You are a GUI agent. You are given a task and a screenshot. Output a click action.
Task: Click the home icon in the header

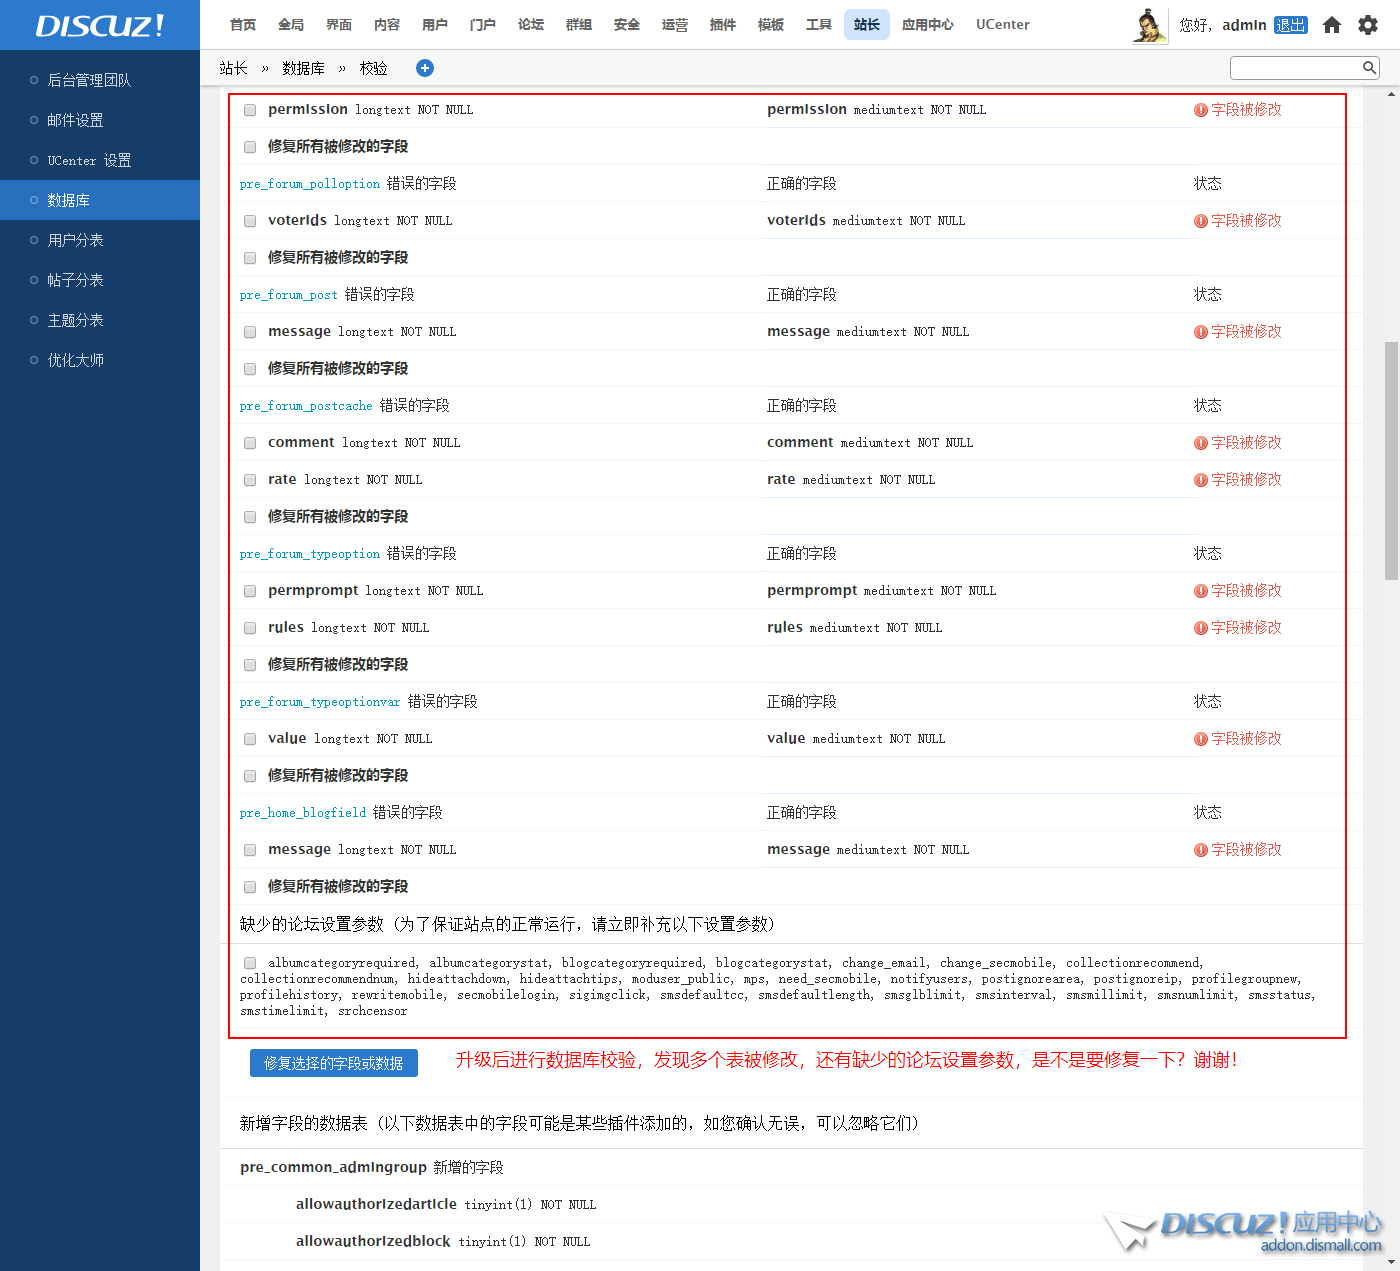[x=1331, y=25]
